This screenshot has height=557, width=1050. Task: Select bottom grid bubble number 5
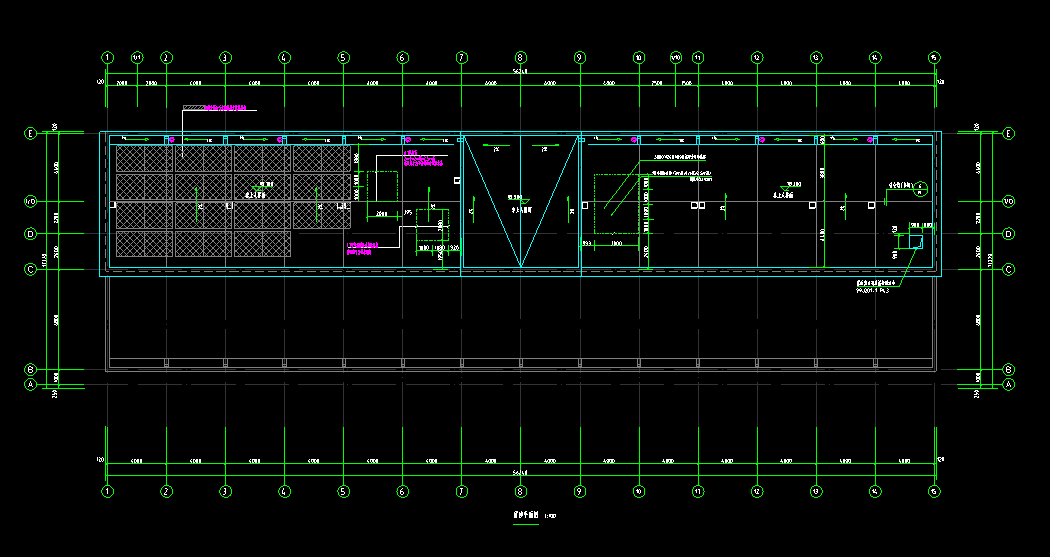pos(343,491)
